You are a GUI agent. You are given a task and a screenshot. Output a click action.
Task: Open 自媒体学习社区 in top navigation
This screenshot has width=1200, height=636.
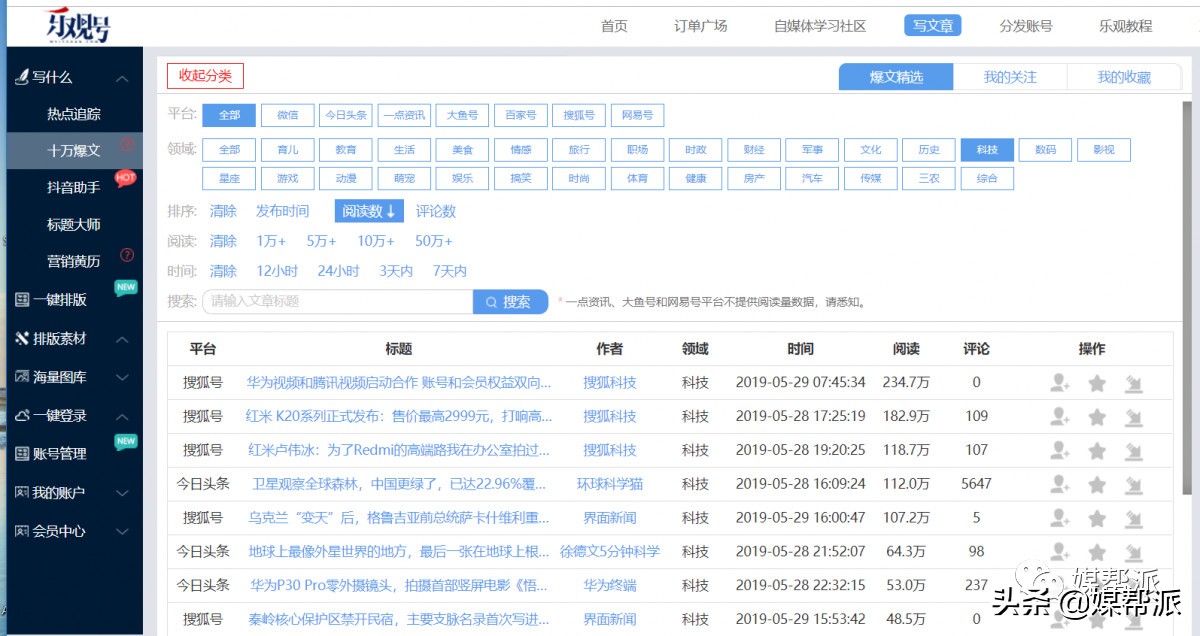(820, 26)
